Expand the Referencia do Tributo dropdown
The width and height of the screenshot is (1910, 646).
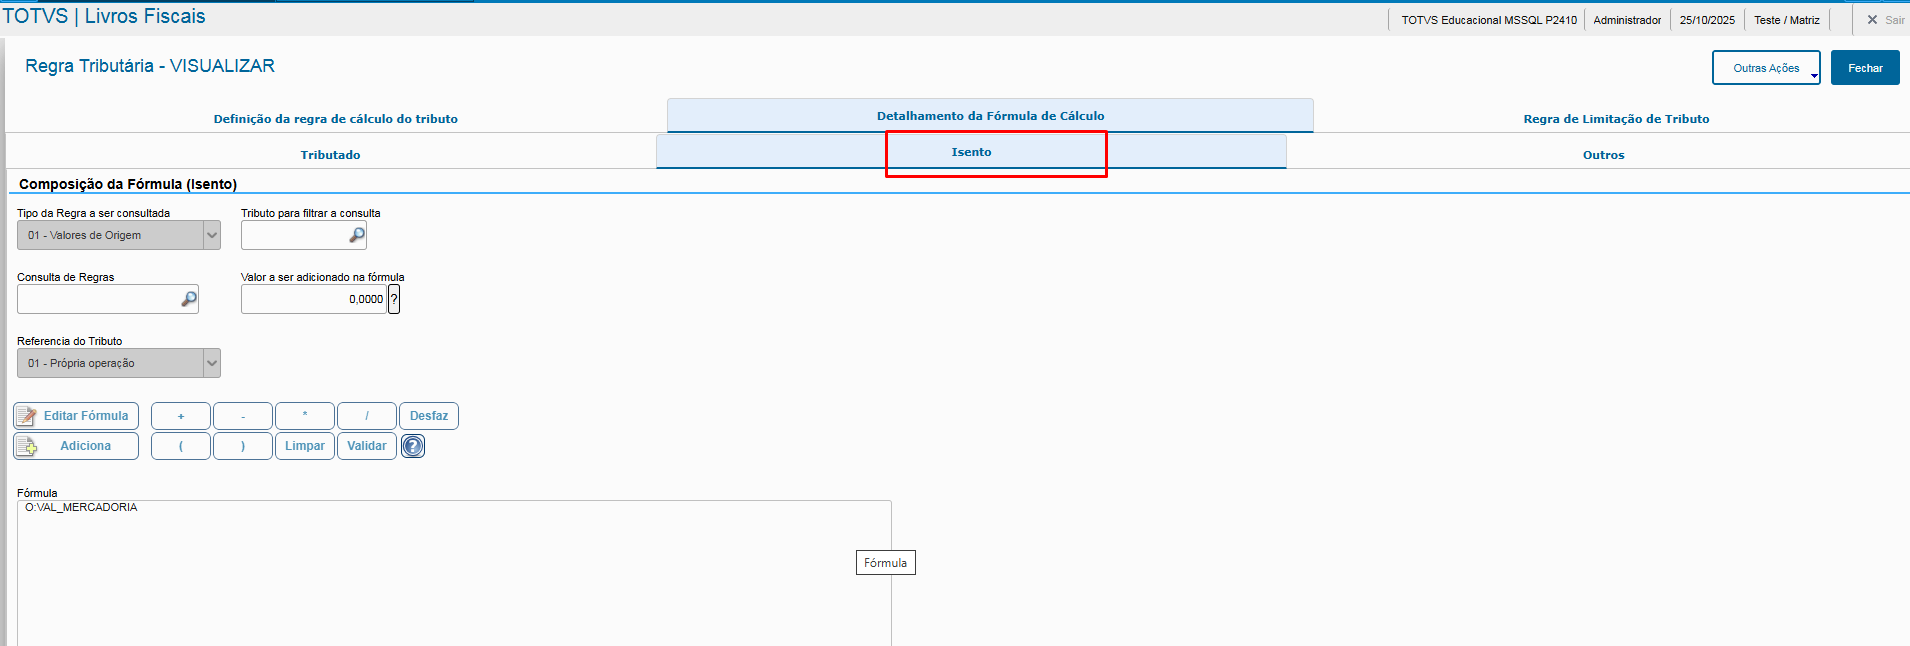[211, 363]
